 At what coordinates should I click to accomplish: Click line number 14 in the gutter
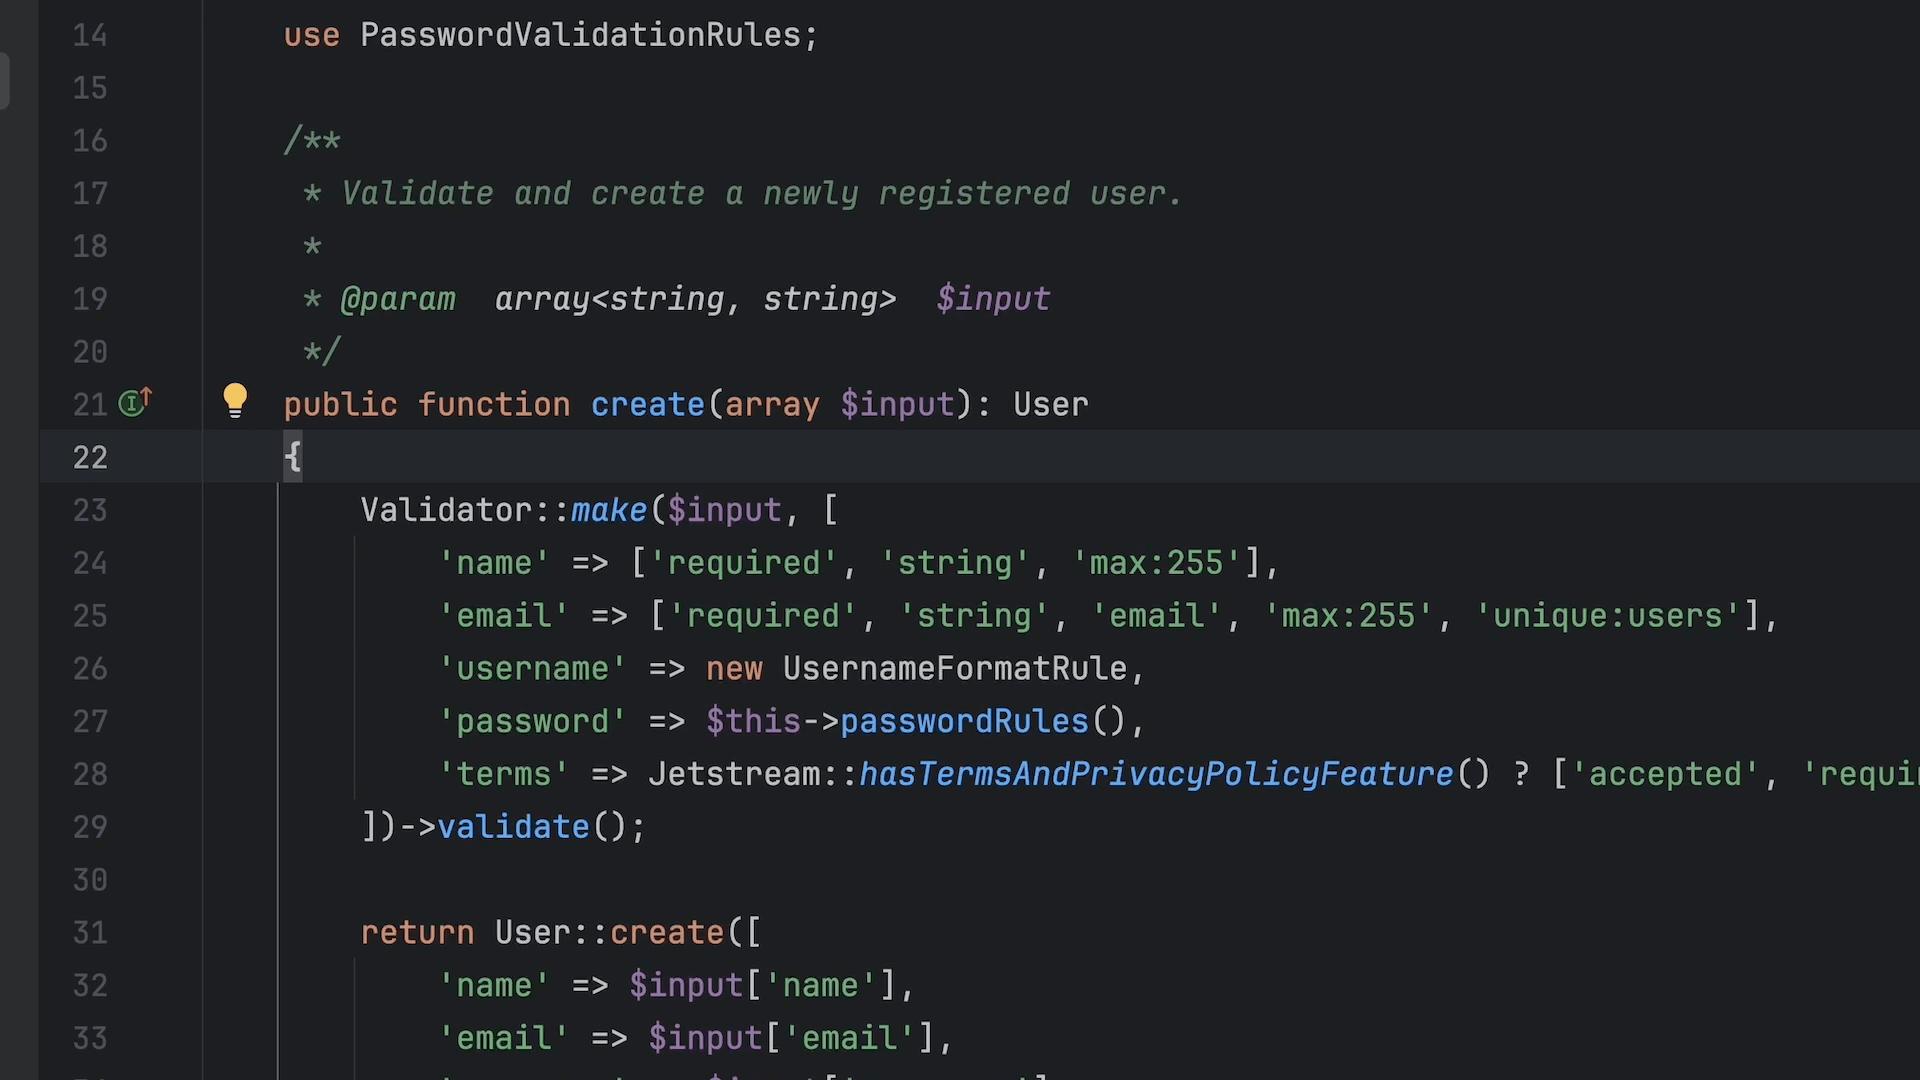pyautogui.click(x=89, y=35)
